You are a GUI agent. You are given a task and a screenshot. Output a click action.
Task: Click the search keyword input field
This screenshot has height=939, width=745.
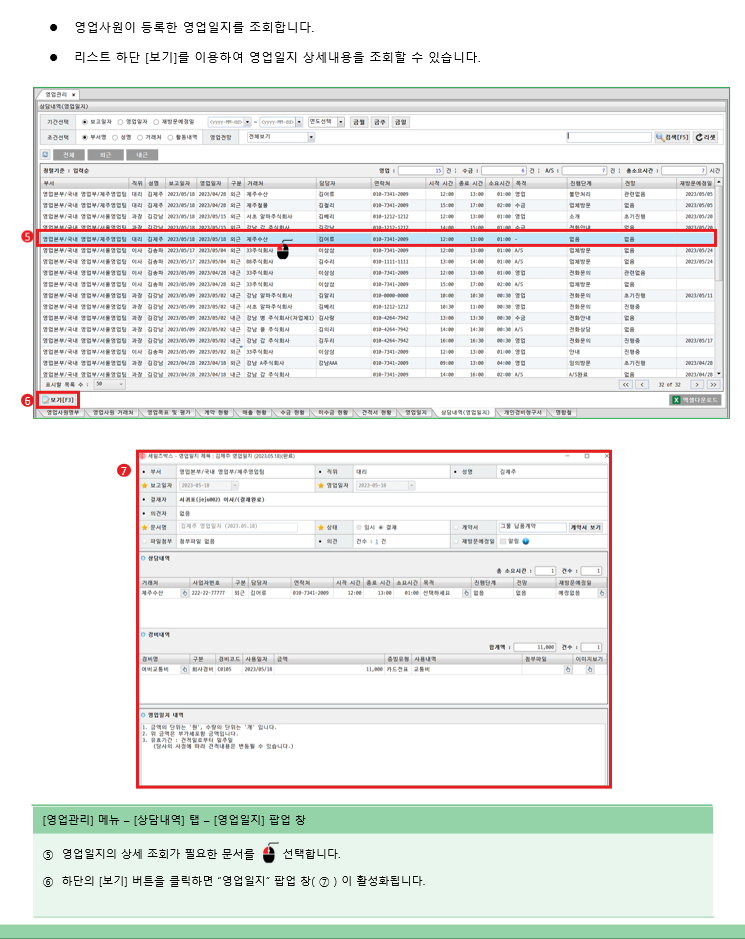point(609,137)
